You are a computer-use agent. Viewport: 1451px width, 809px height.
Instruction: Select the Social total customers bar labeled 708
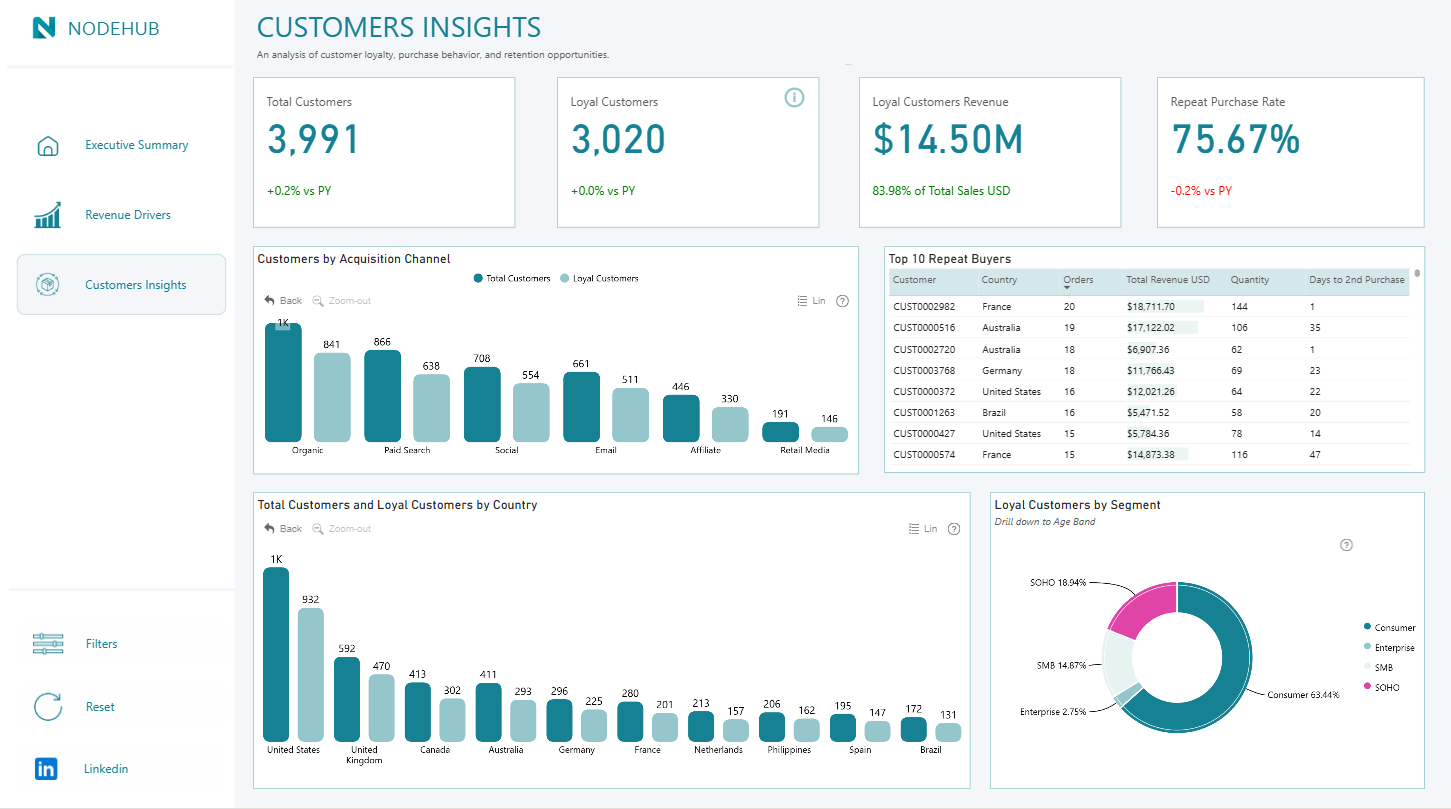482,404
